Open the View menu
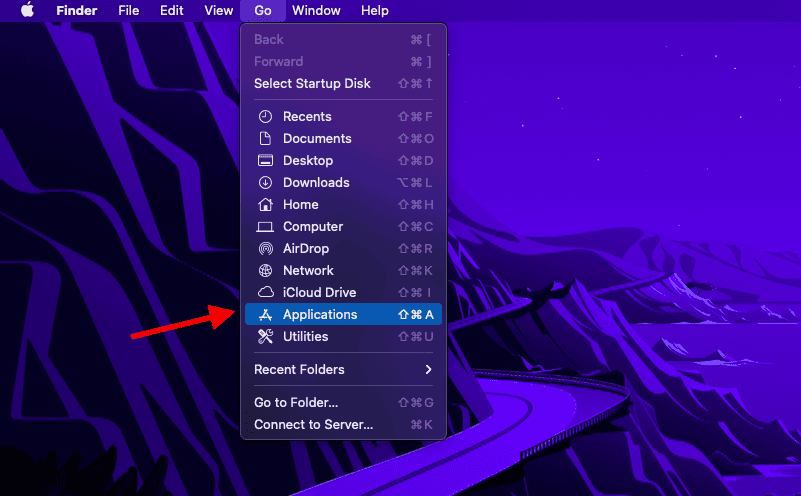This screenshot has height=496, width=801. 218,11
